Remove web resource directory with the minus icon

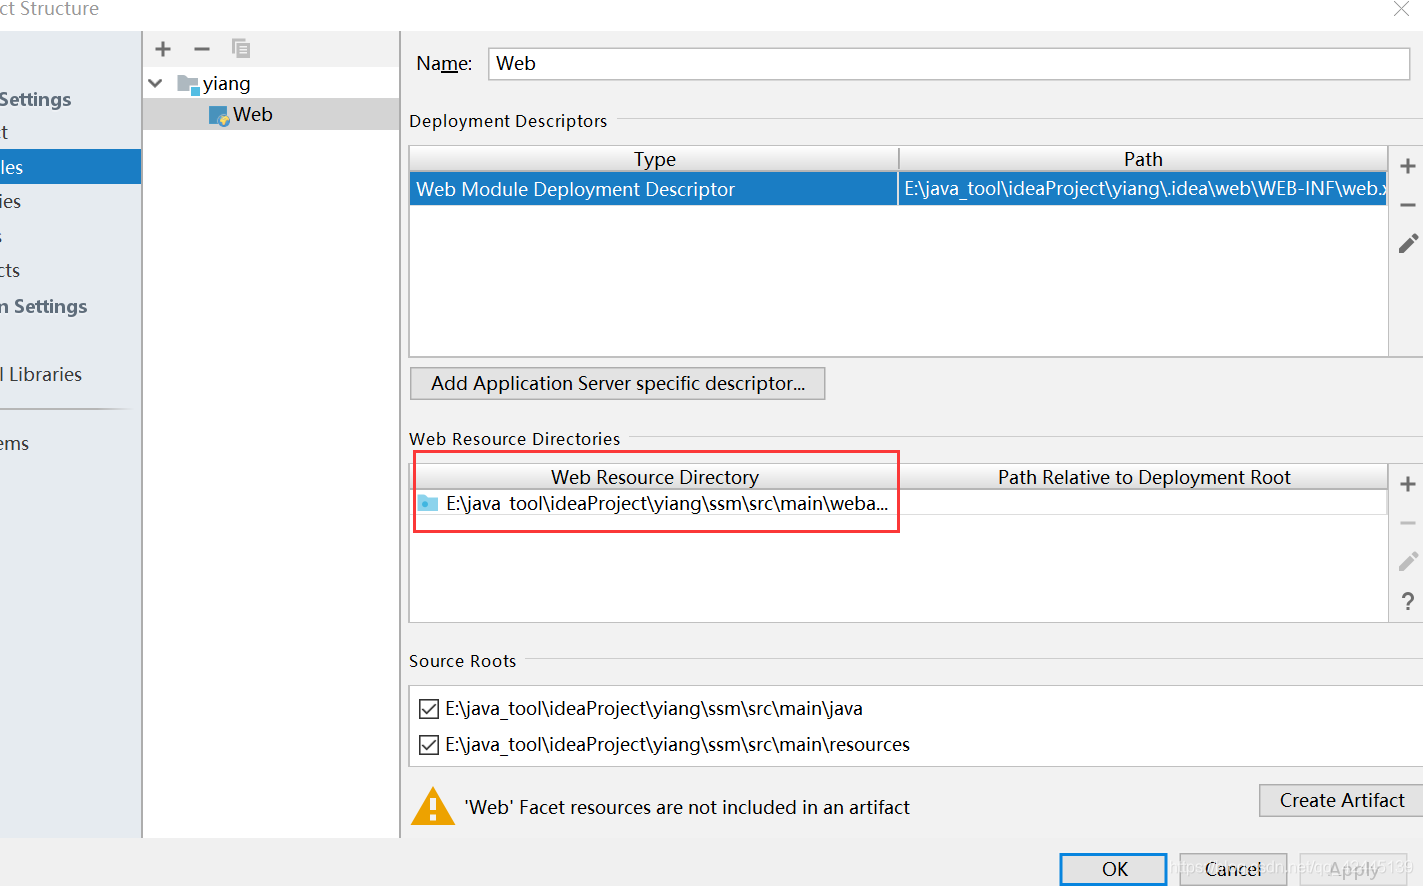pos(1408,523)
